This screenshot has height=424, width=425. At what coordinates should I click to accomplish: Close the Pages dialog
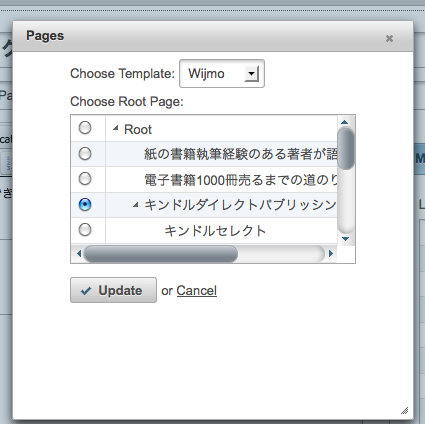tap(389, 39)
